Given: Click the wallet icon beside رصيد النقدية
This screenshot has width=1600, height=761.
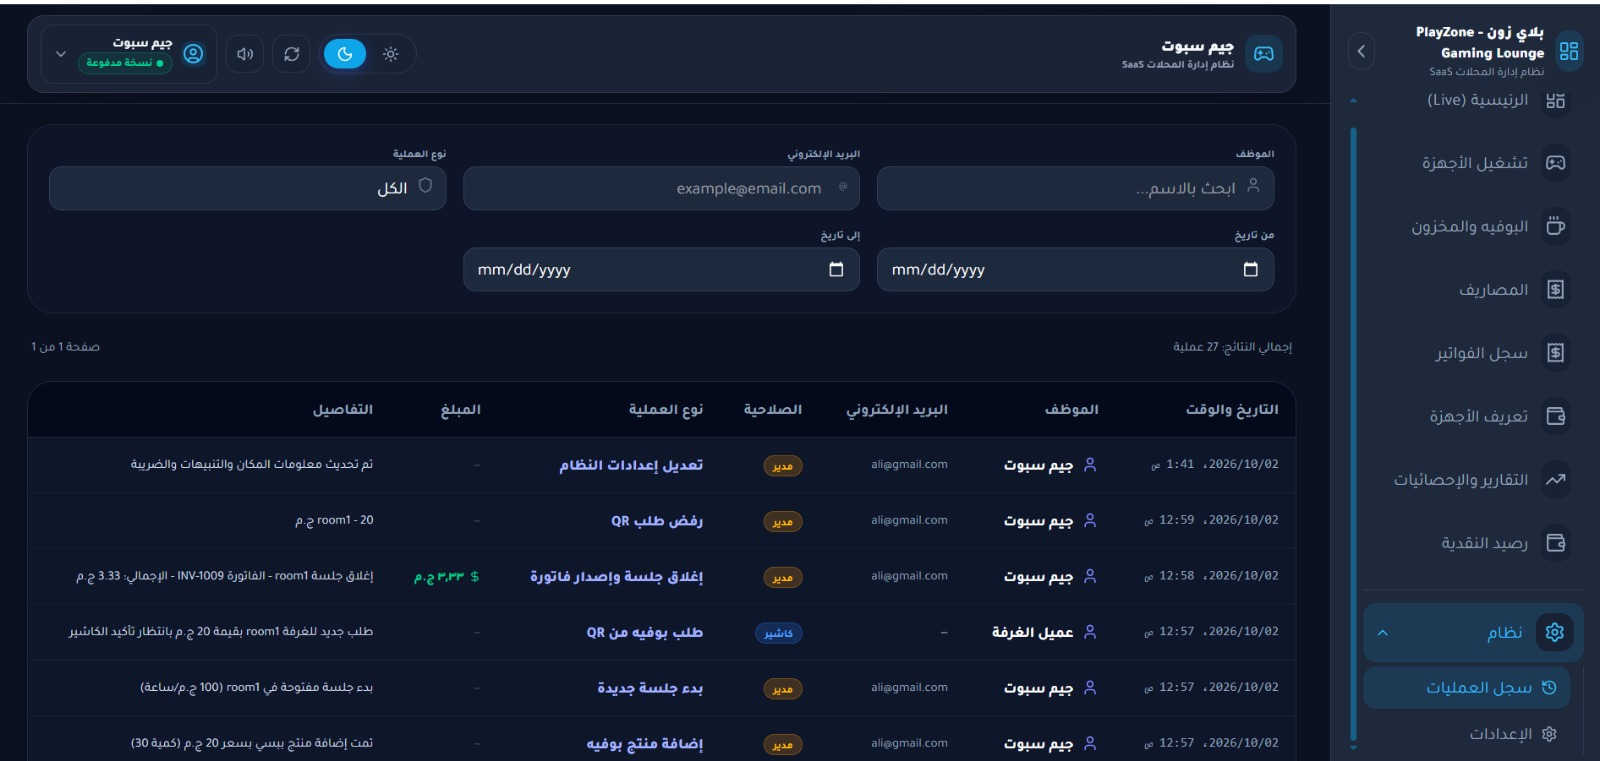Looking at the screenshot, I should [x=1555, y=542].
